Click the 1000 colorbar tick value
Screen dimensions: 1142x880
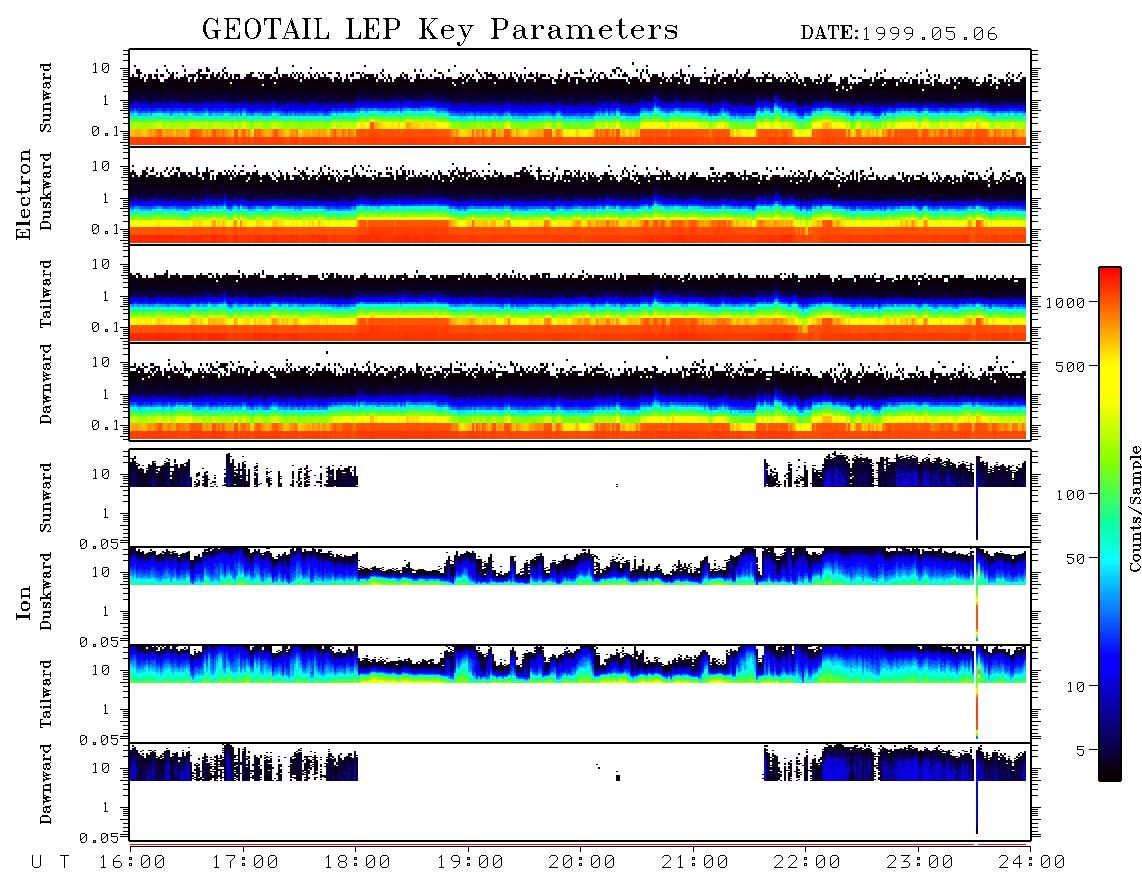click(1066, 303)
